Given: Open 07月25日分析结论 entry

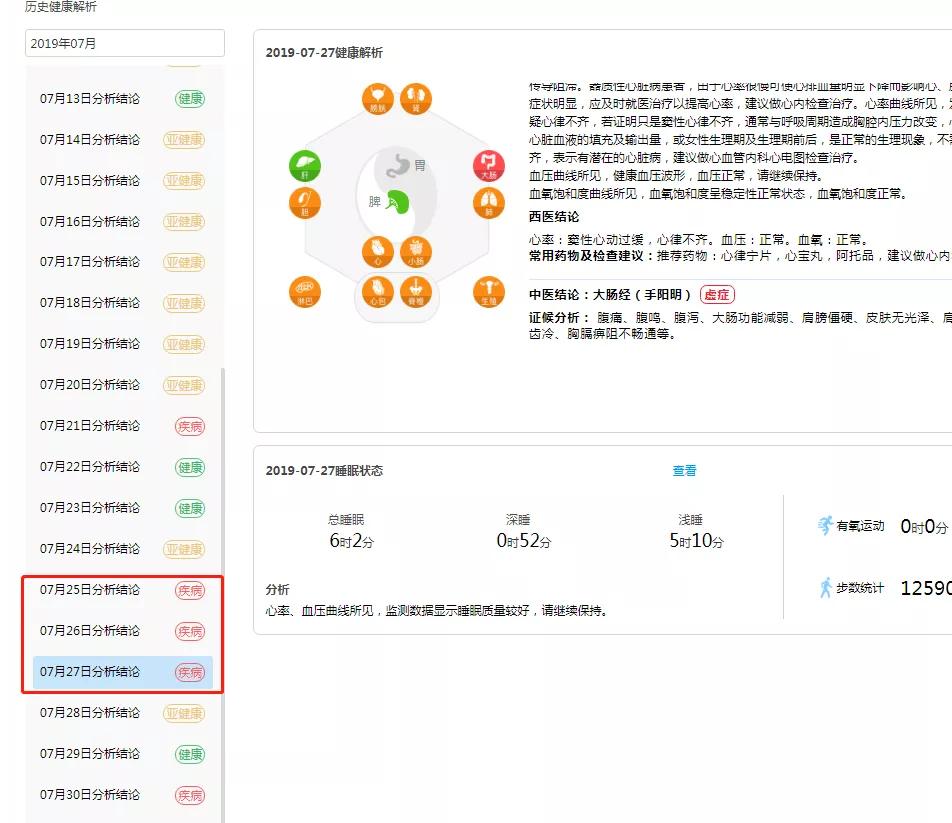Looking at the screenshot, I should click(90, 590).
